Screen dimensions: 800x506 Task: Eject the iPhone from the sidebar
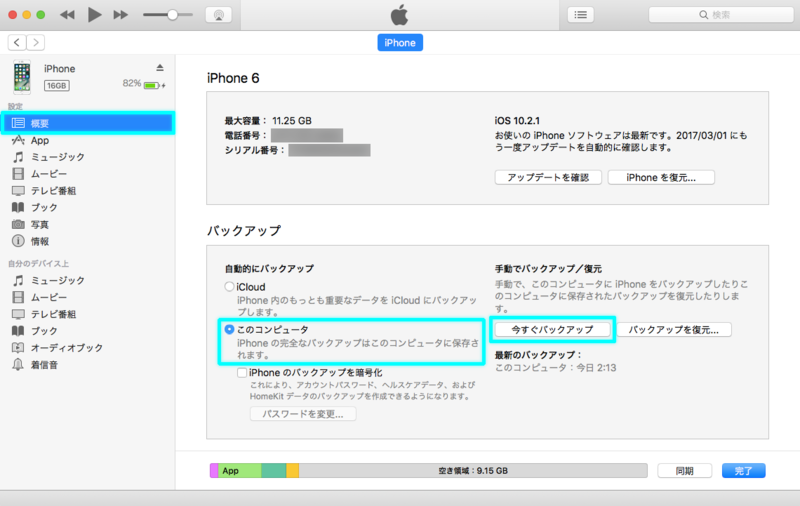coord(160,68)
